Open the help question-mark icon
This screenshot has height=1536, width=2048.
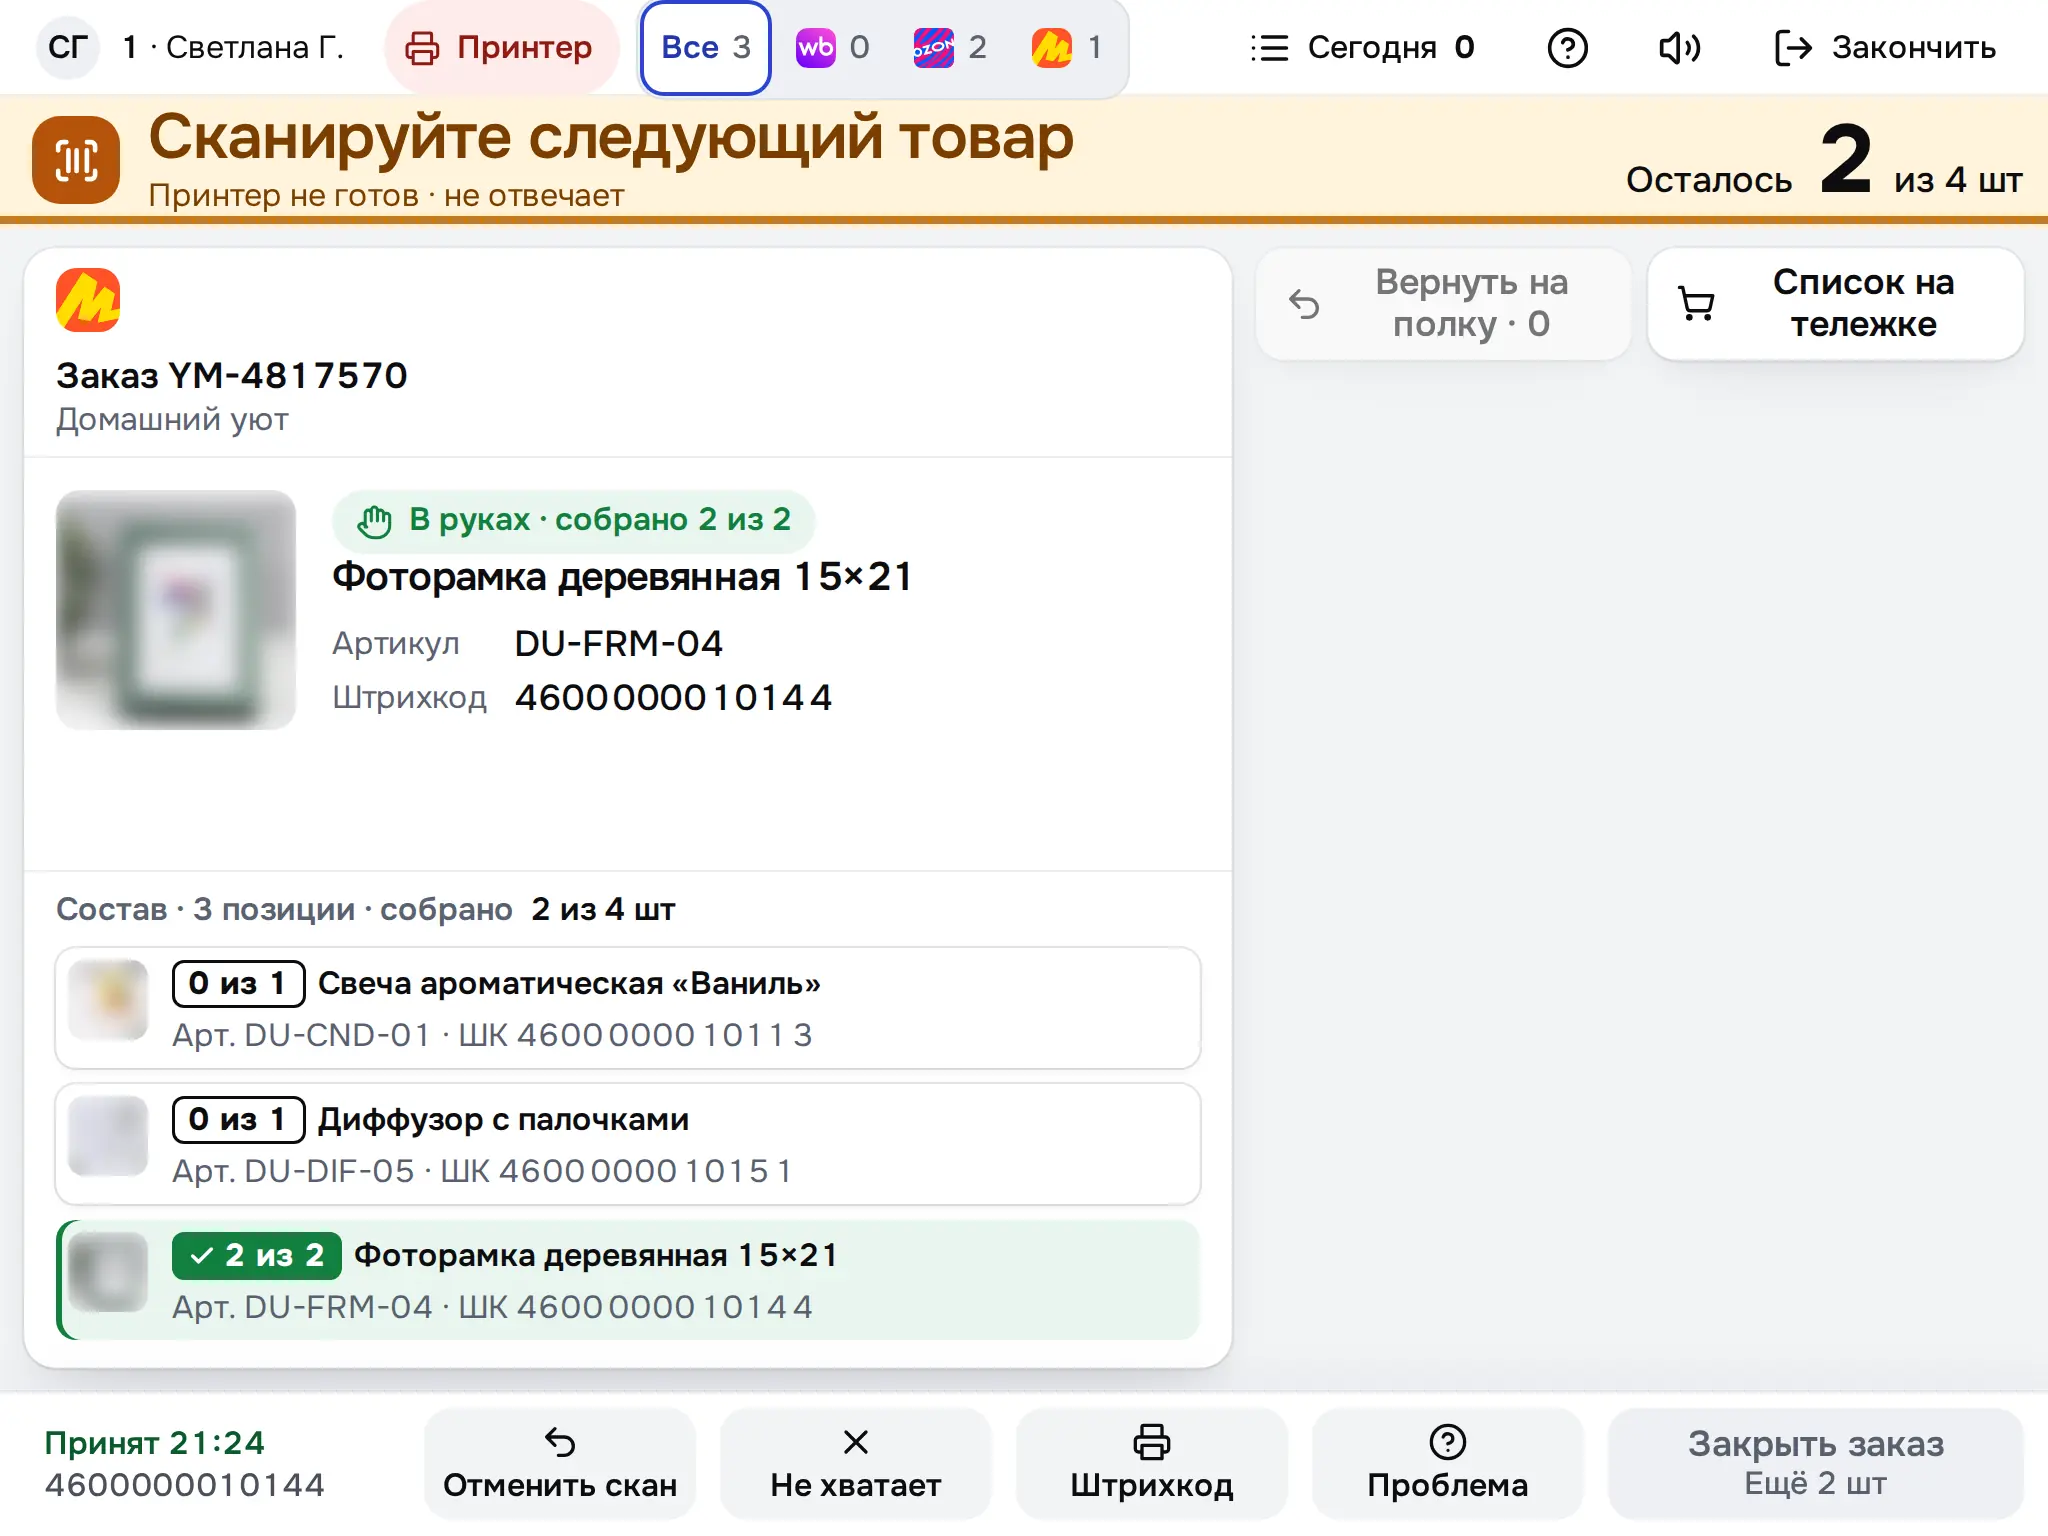(1567, 47)
